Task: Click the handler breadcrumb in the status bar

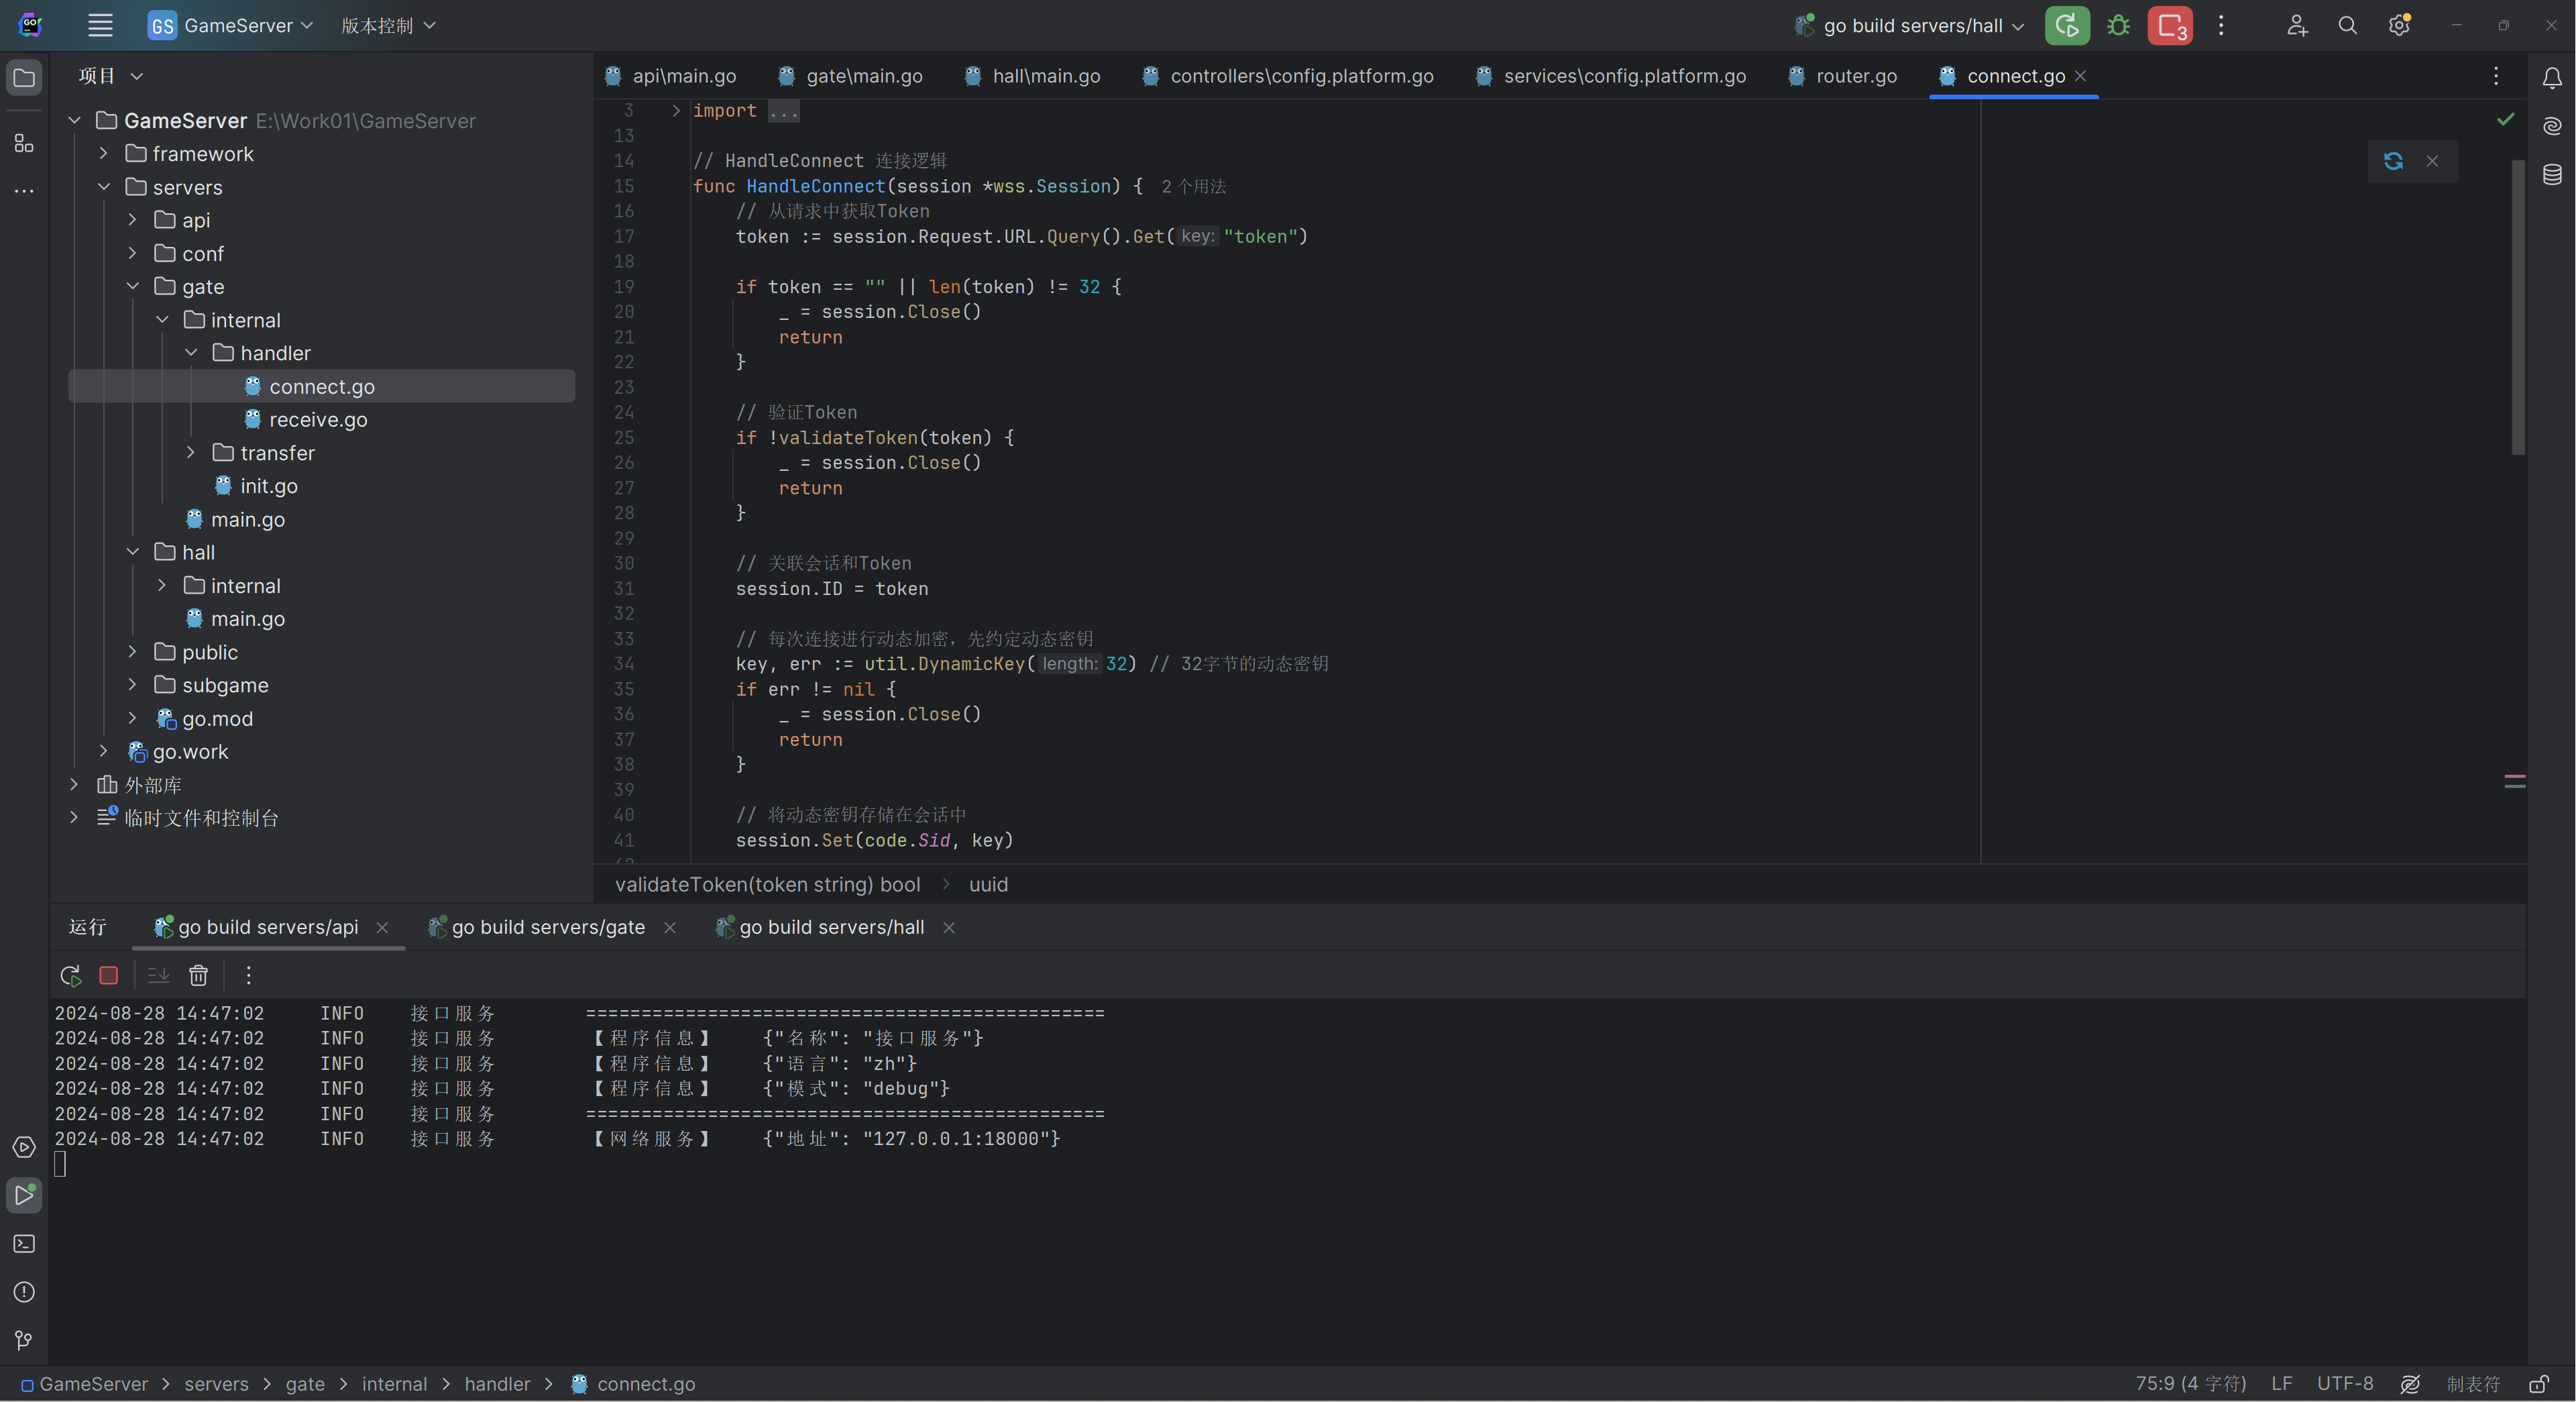Action: 497,1384
